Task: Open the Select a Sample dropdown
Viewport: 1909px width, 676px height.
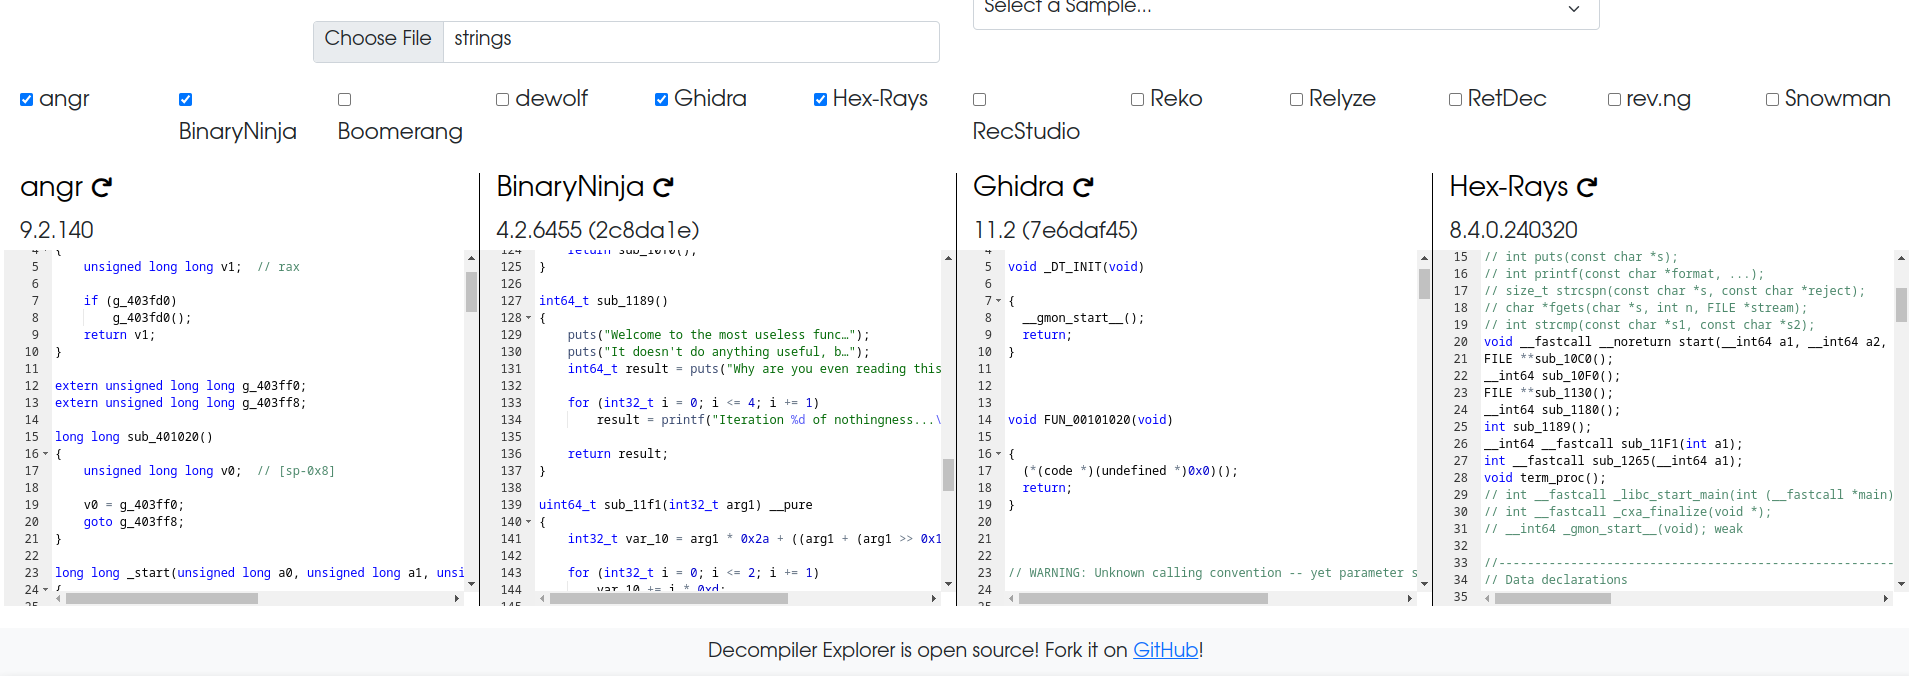Action: click(x=1286, y=10)
